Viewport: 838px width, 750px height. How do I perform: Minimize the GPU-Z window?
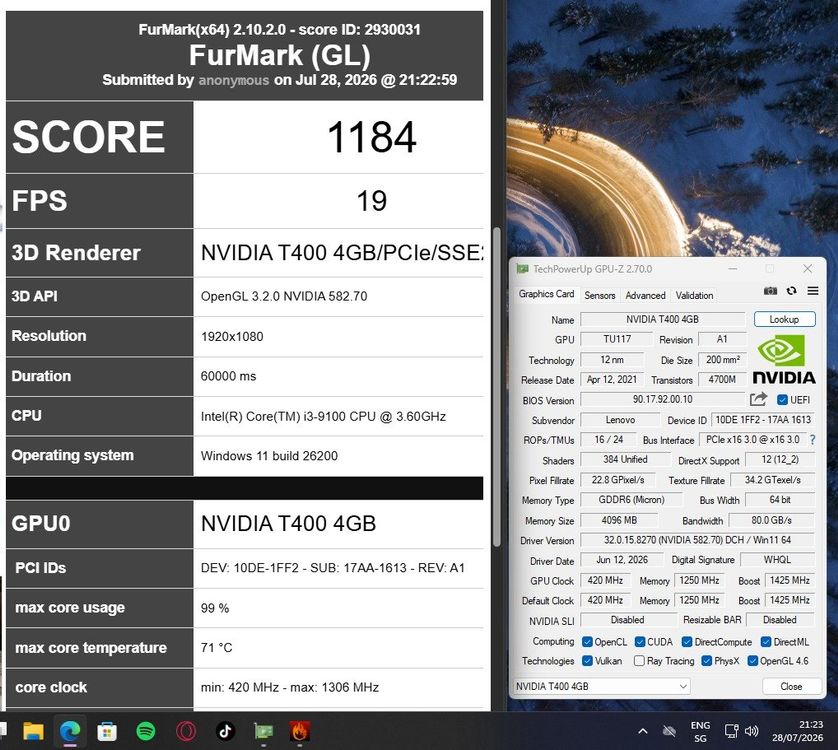[732, 268]
